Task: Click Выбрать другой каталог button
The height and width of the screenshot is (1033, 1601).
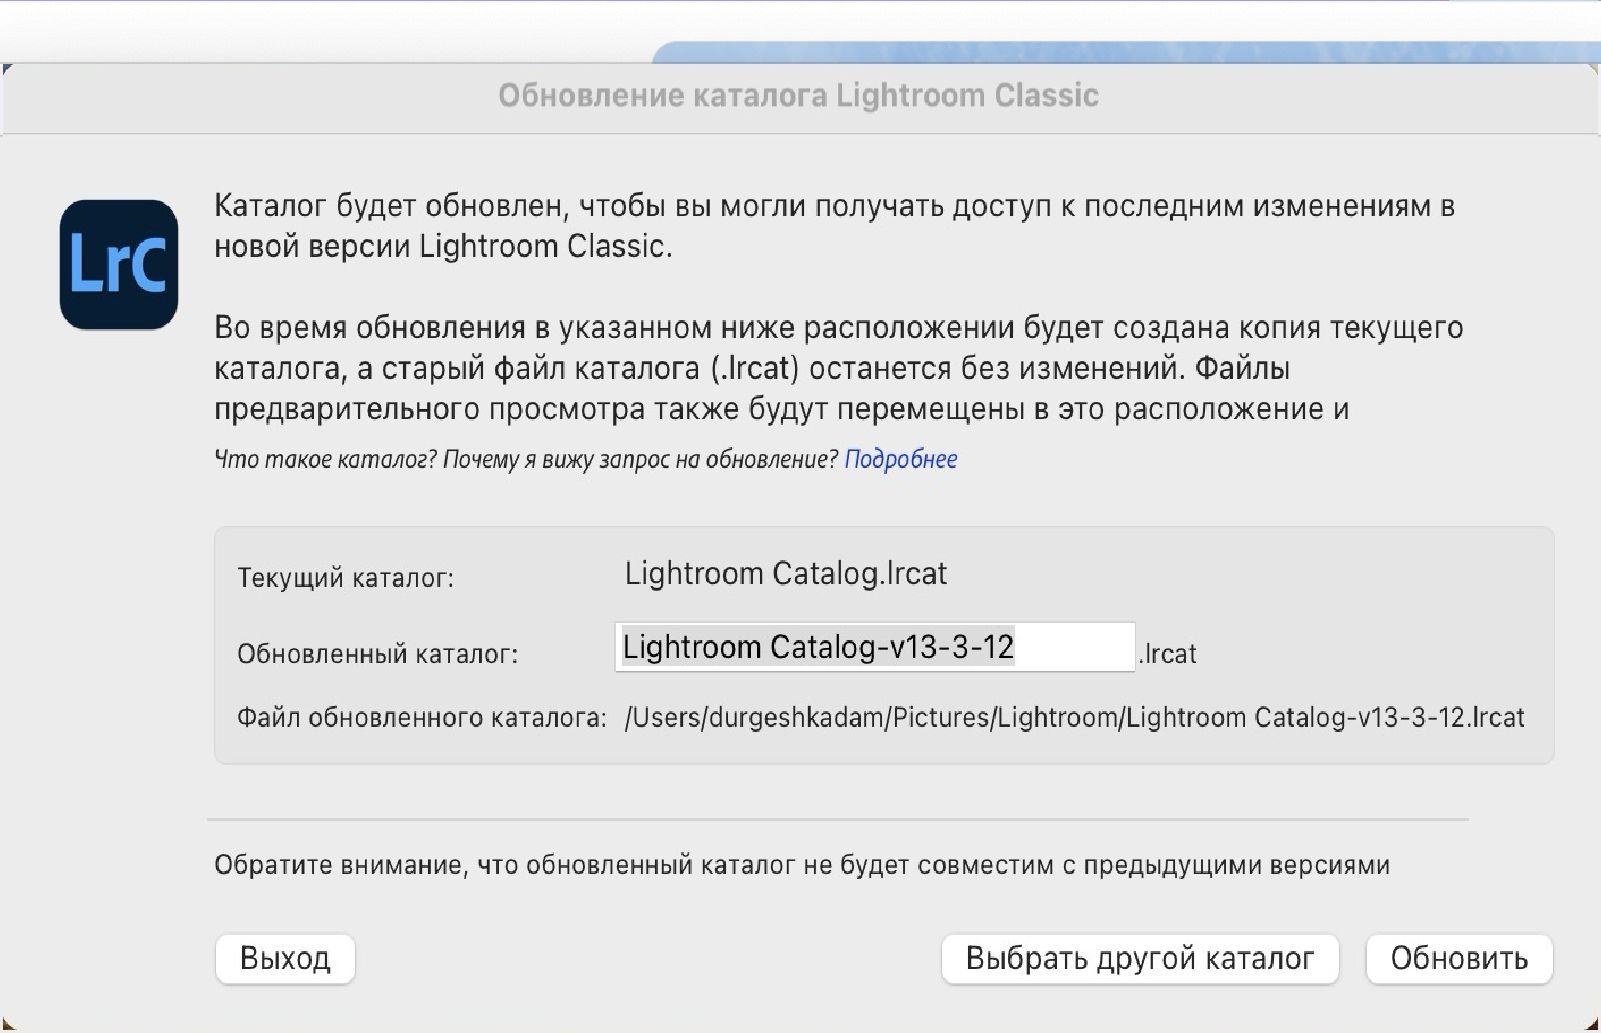Action: (1140, 959)
